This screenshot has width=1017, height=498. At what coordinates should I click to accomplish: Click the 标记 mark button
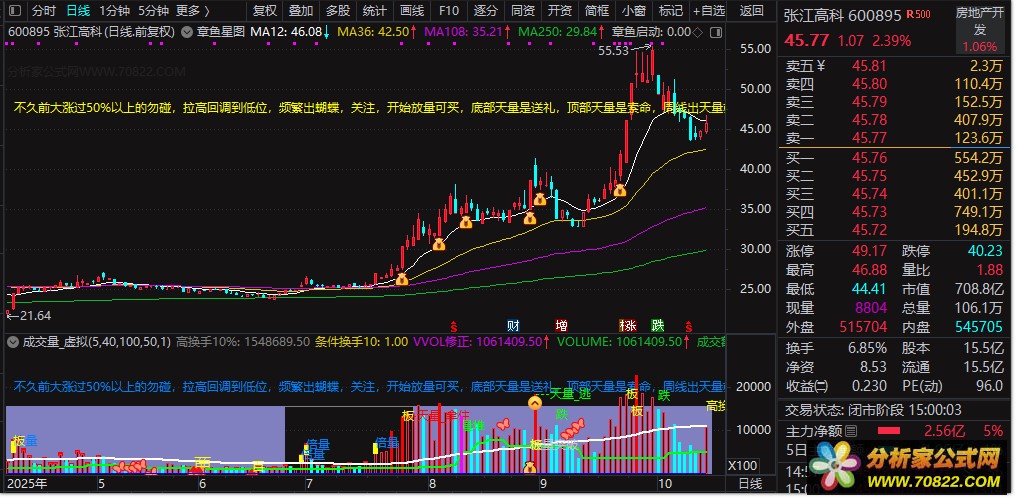[x=671, y=11]
